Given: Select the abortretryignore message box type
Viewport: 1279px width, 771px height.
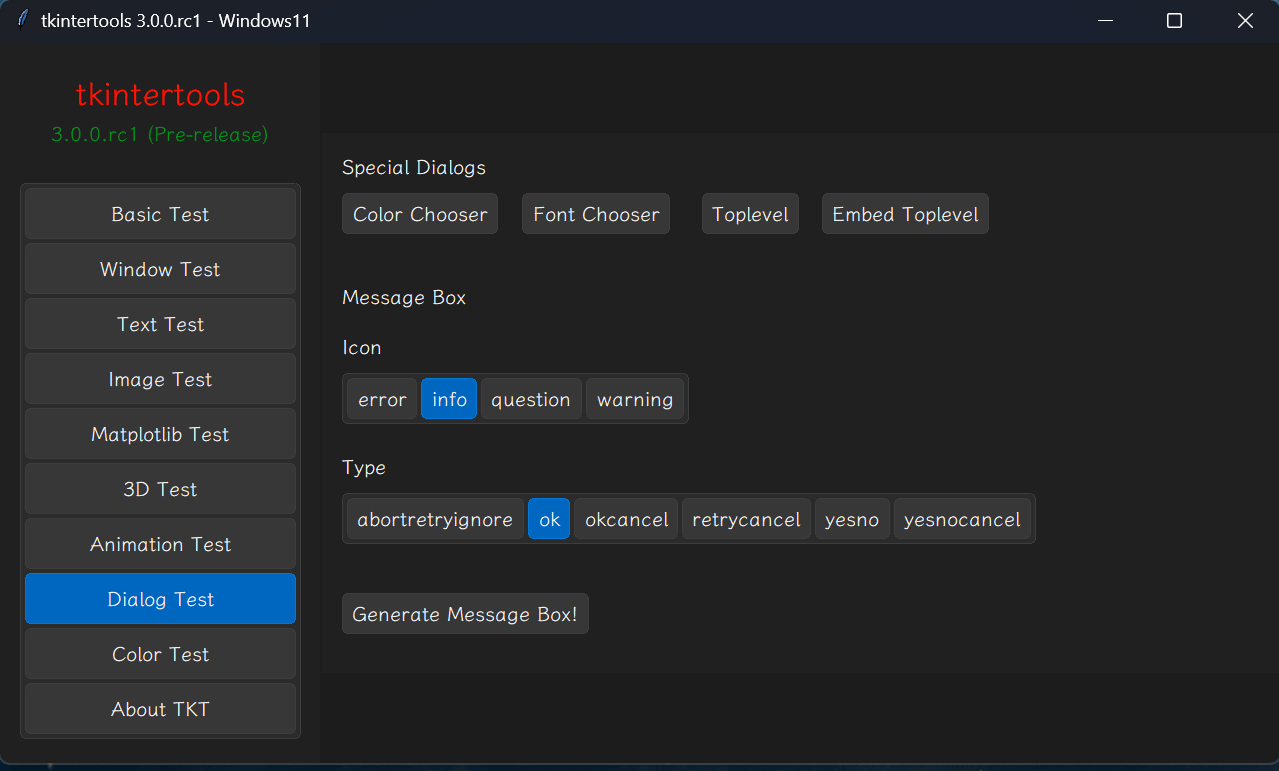Looking at the screenshot, I should pos(434,518).
